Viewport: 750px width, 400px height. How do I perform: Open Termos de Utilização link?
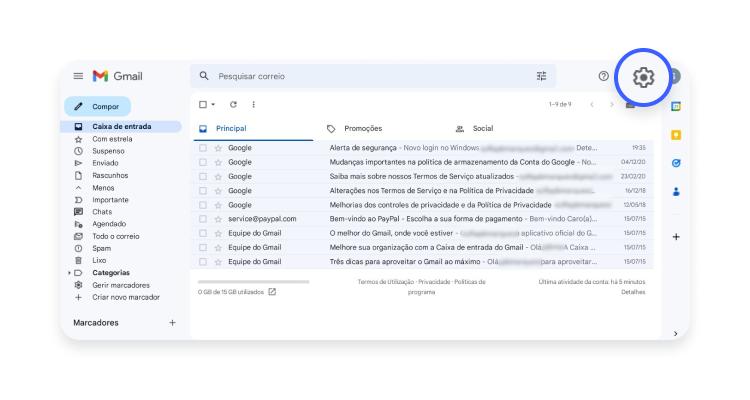coord(386,282)
